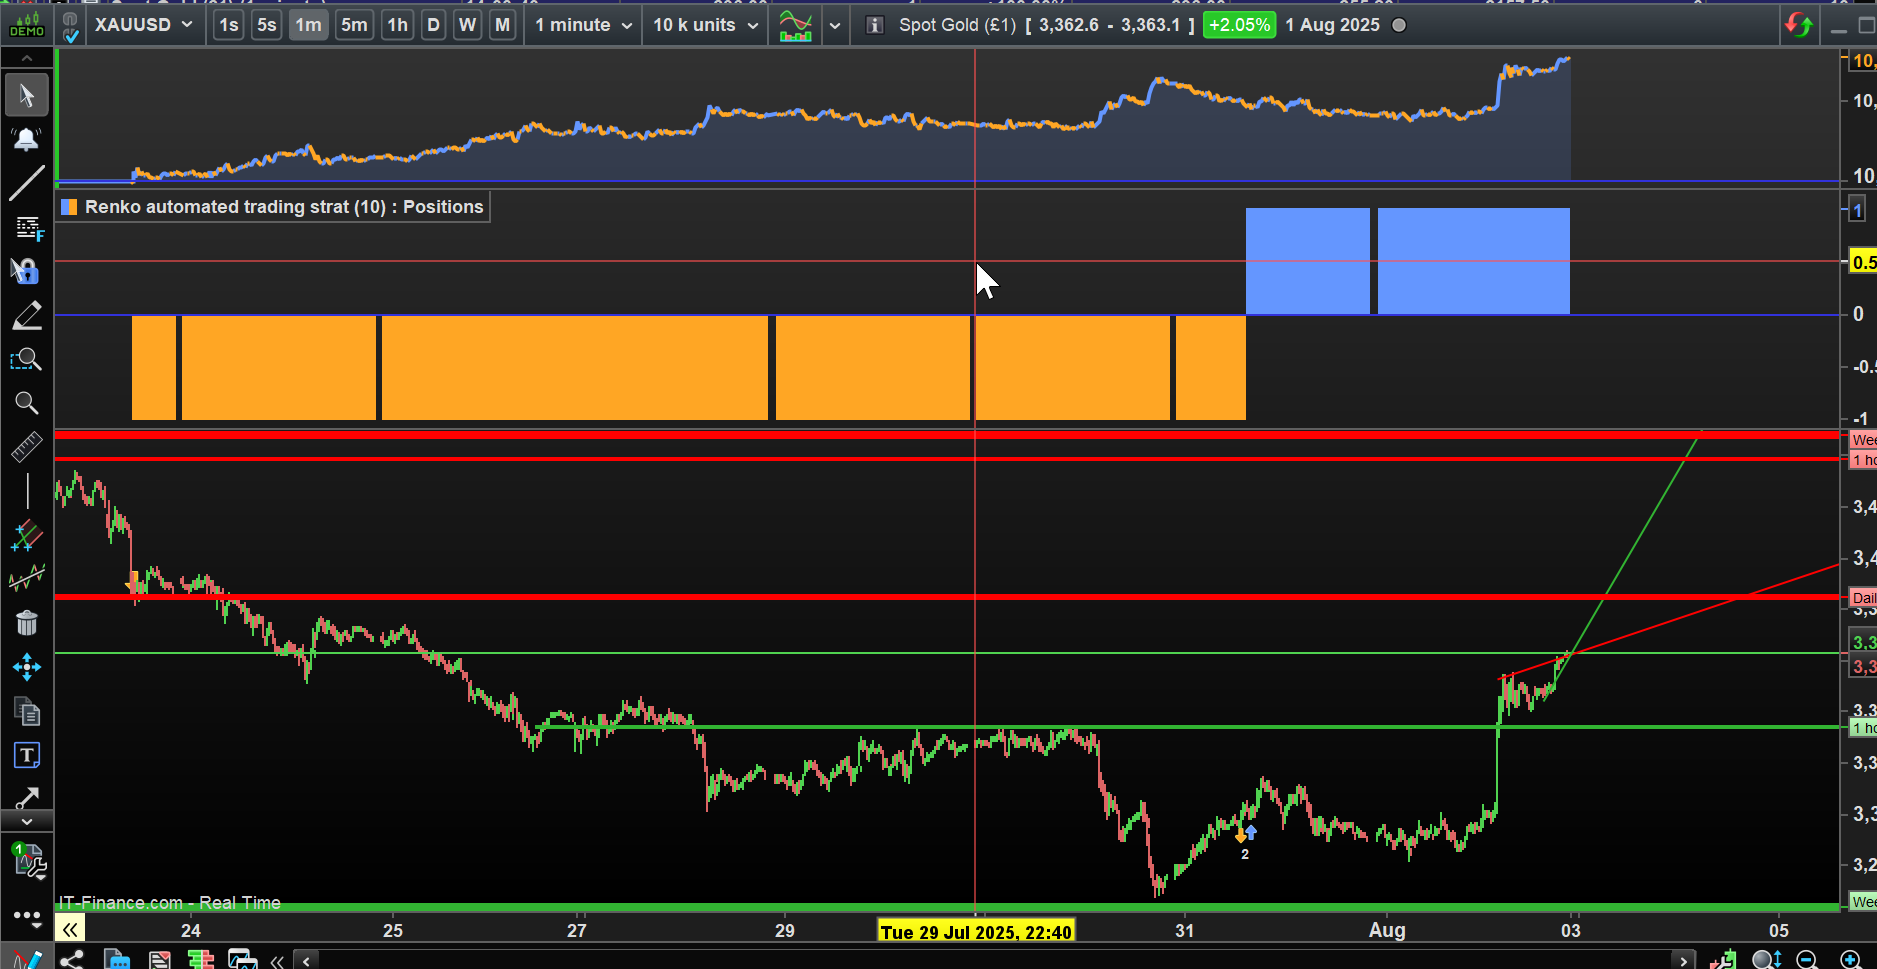The height and width of the screenshot is (969, 1877).
Task: Toggle the real-time status dot
Action: pyautogui.click(x=1399, y=25)
